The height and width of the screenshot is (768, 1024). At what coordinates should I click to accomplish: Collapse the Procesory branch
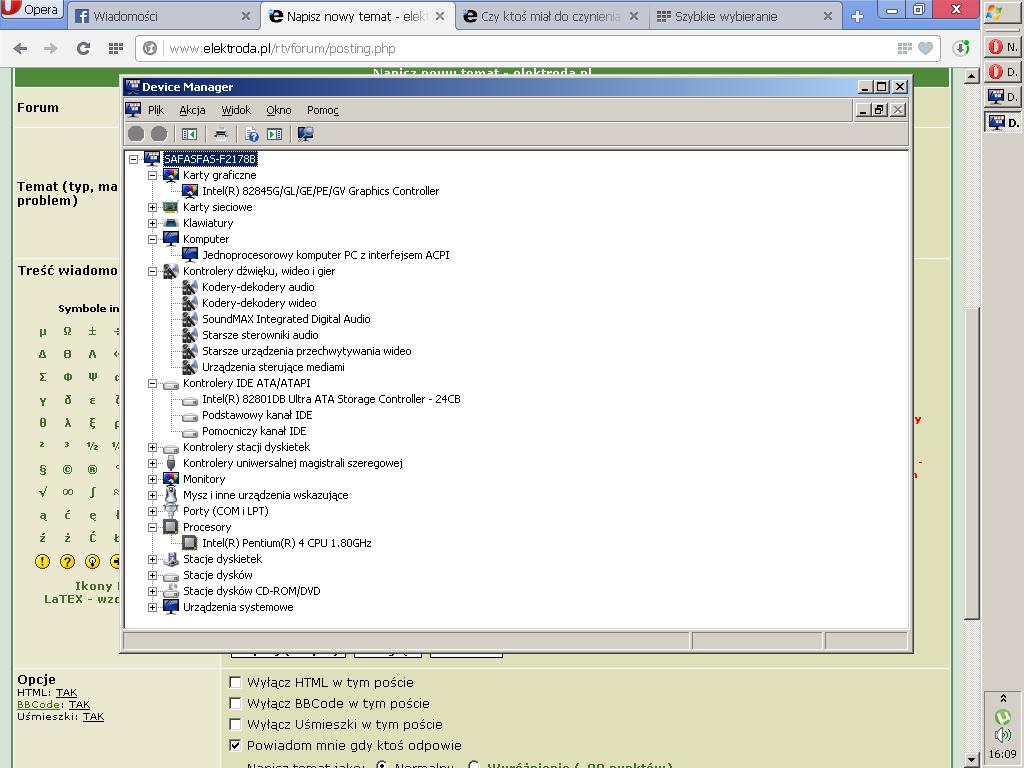tap(152, 527)
